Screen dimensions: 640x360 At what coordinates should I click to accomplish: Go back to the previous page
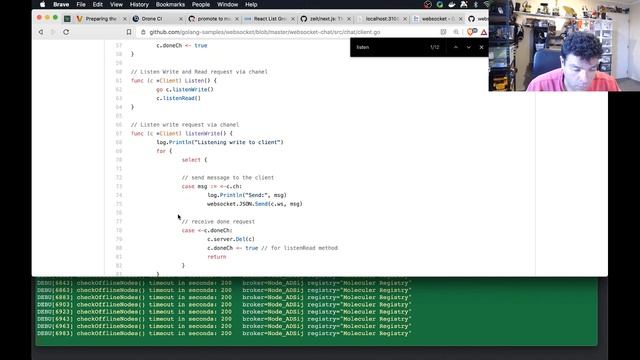click(41, 32)
